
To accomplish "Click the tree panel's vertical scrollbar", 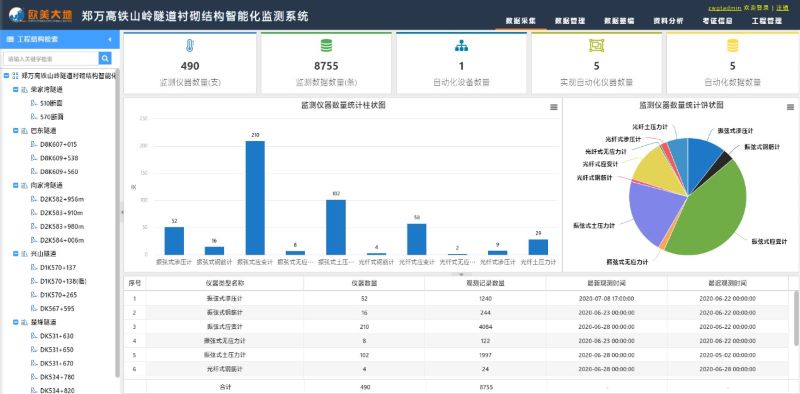I will point(117,223).
